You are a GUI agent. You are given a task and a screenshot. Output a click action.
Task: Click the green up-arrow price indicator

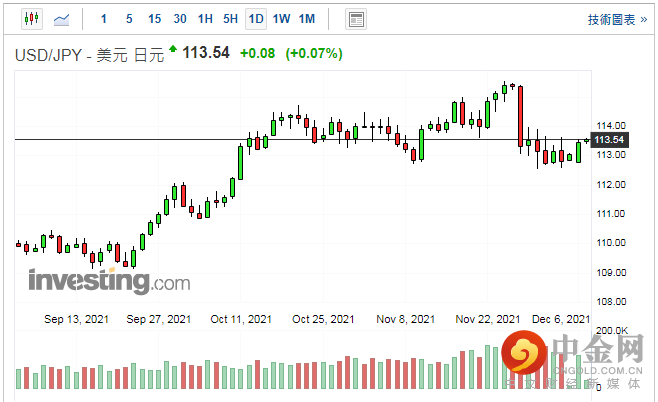click(173, 49)
